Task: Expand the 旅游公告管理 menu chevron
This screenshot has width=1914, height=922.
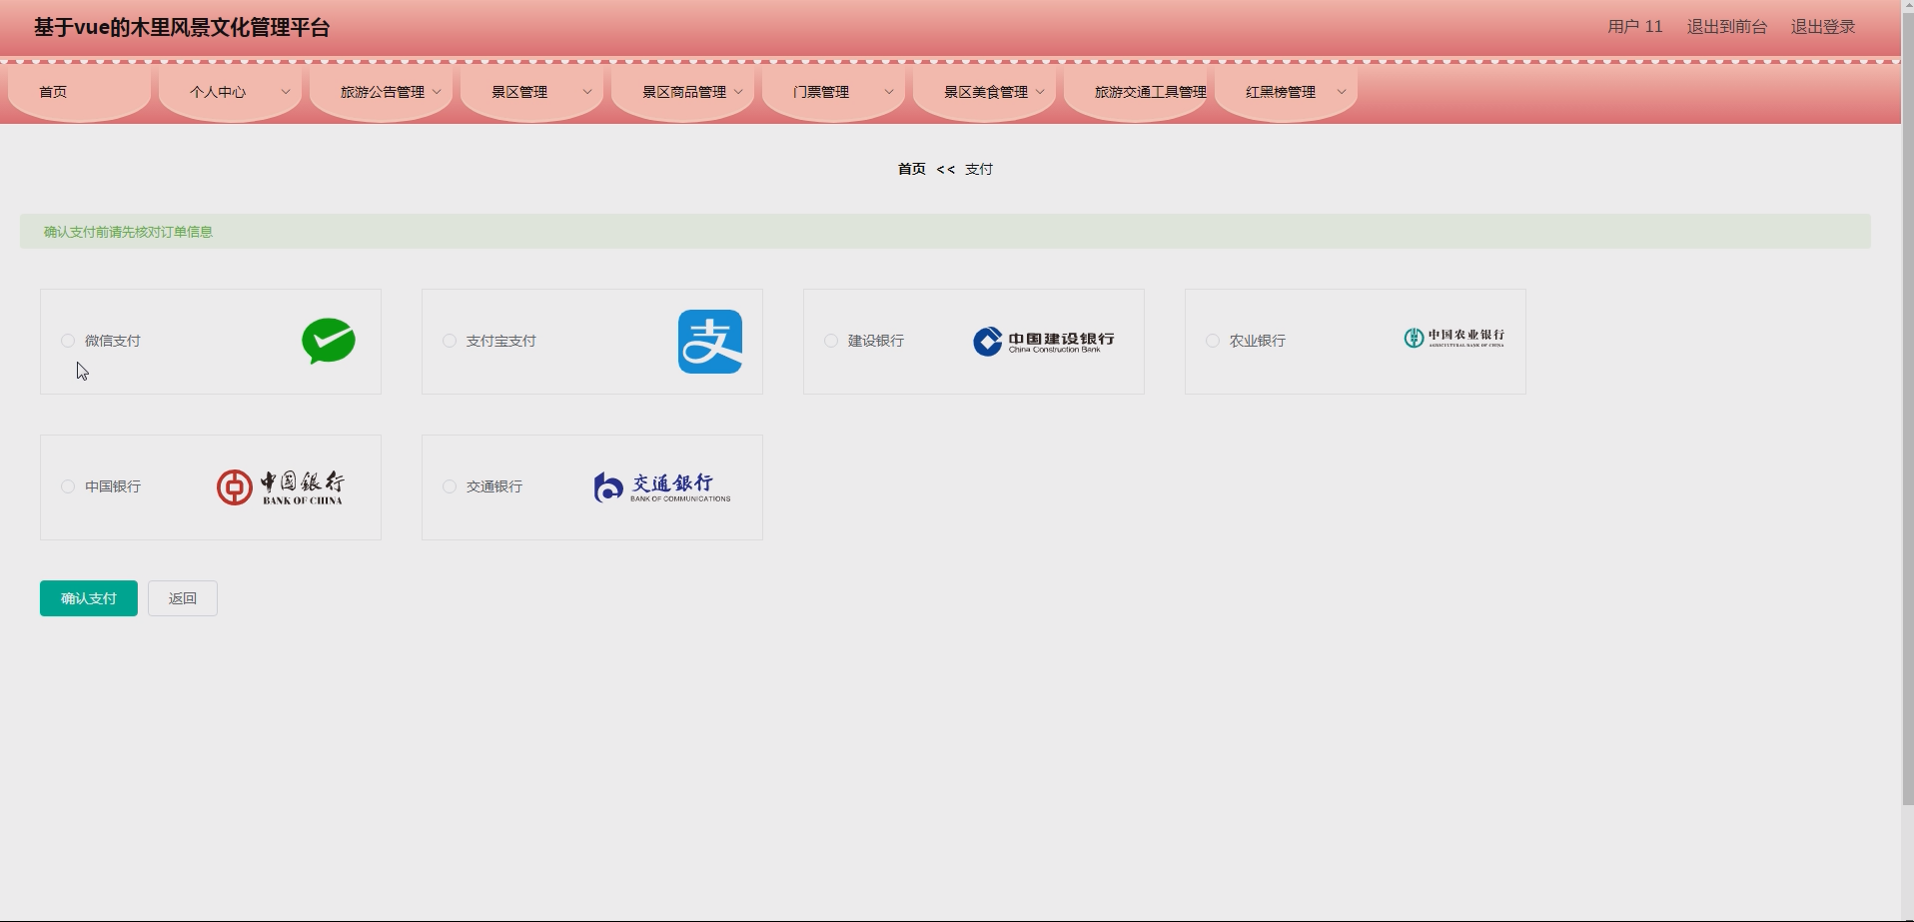Action: pyautogui.click(x=436, y=92)
